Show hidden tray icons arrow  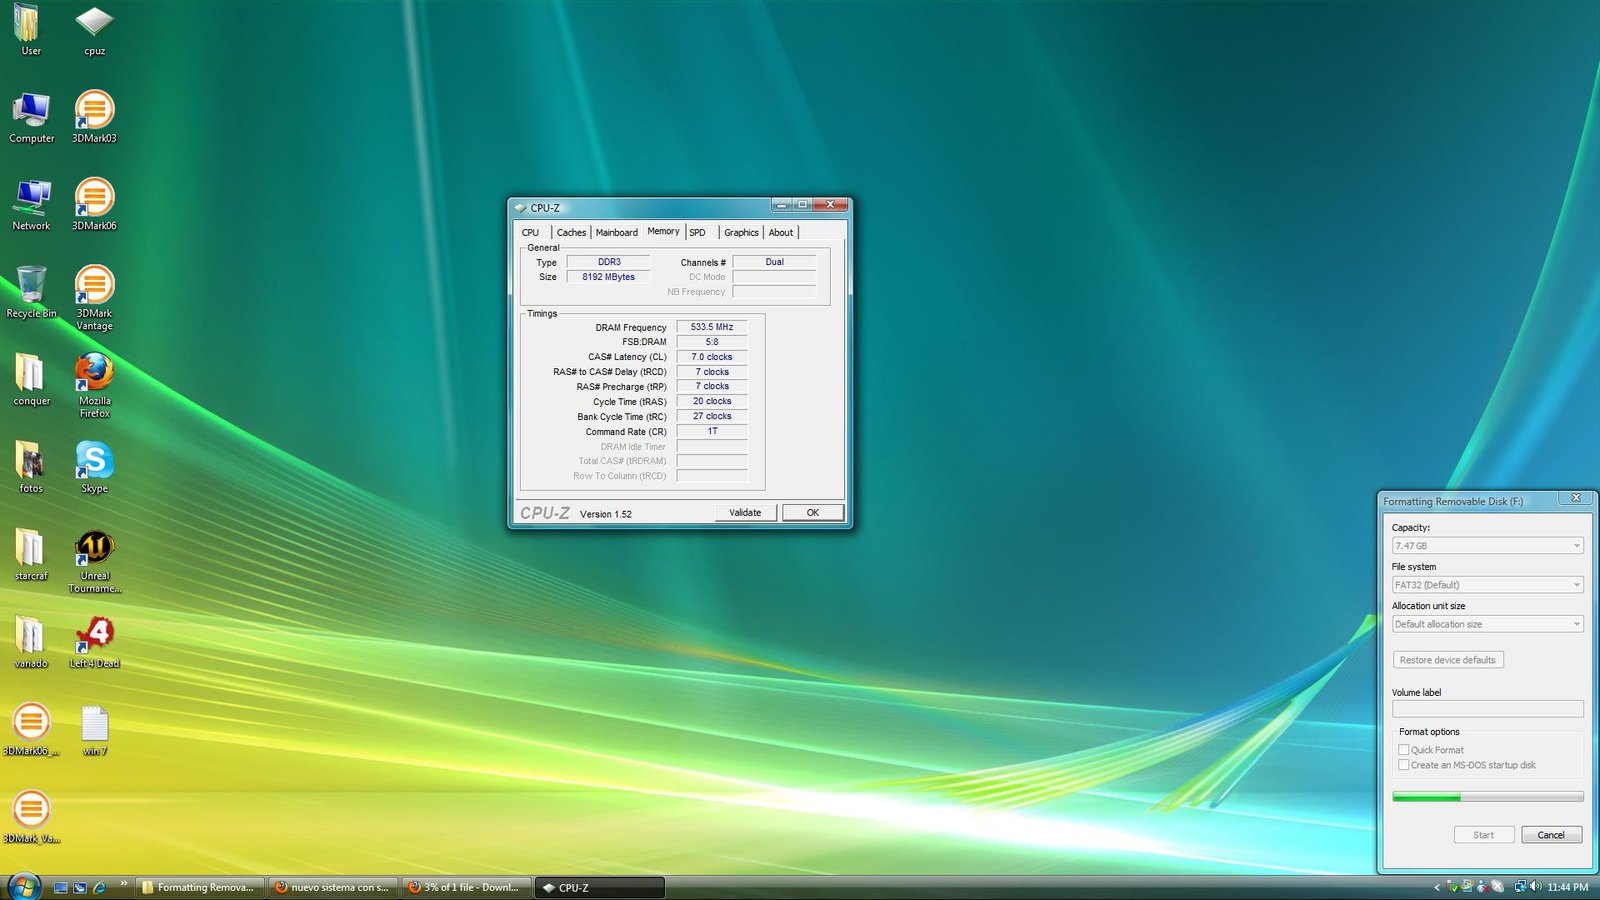[1437, 887]
